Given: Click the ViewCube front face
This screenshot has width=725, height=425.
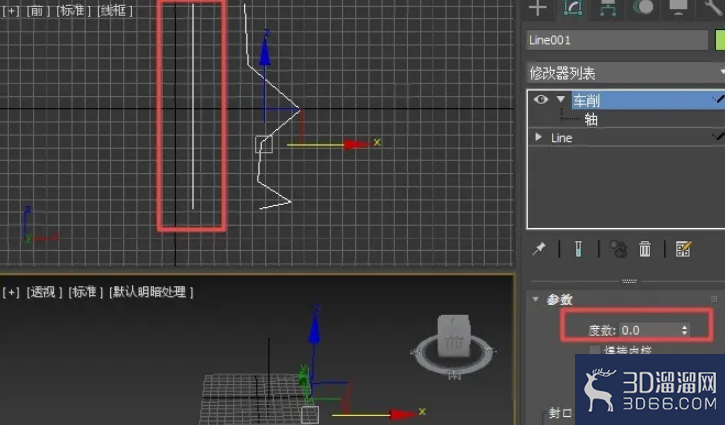Looking at the screenshot, I should [454, 343].
